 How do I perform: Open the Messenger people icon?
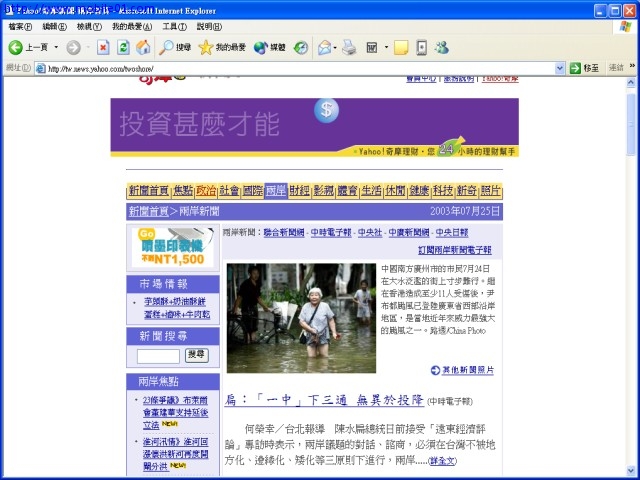442,47
